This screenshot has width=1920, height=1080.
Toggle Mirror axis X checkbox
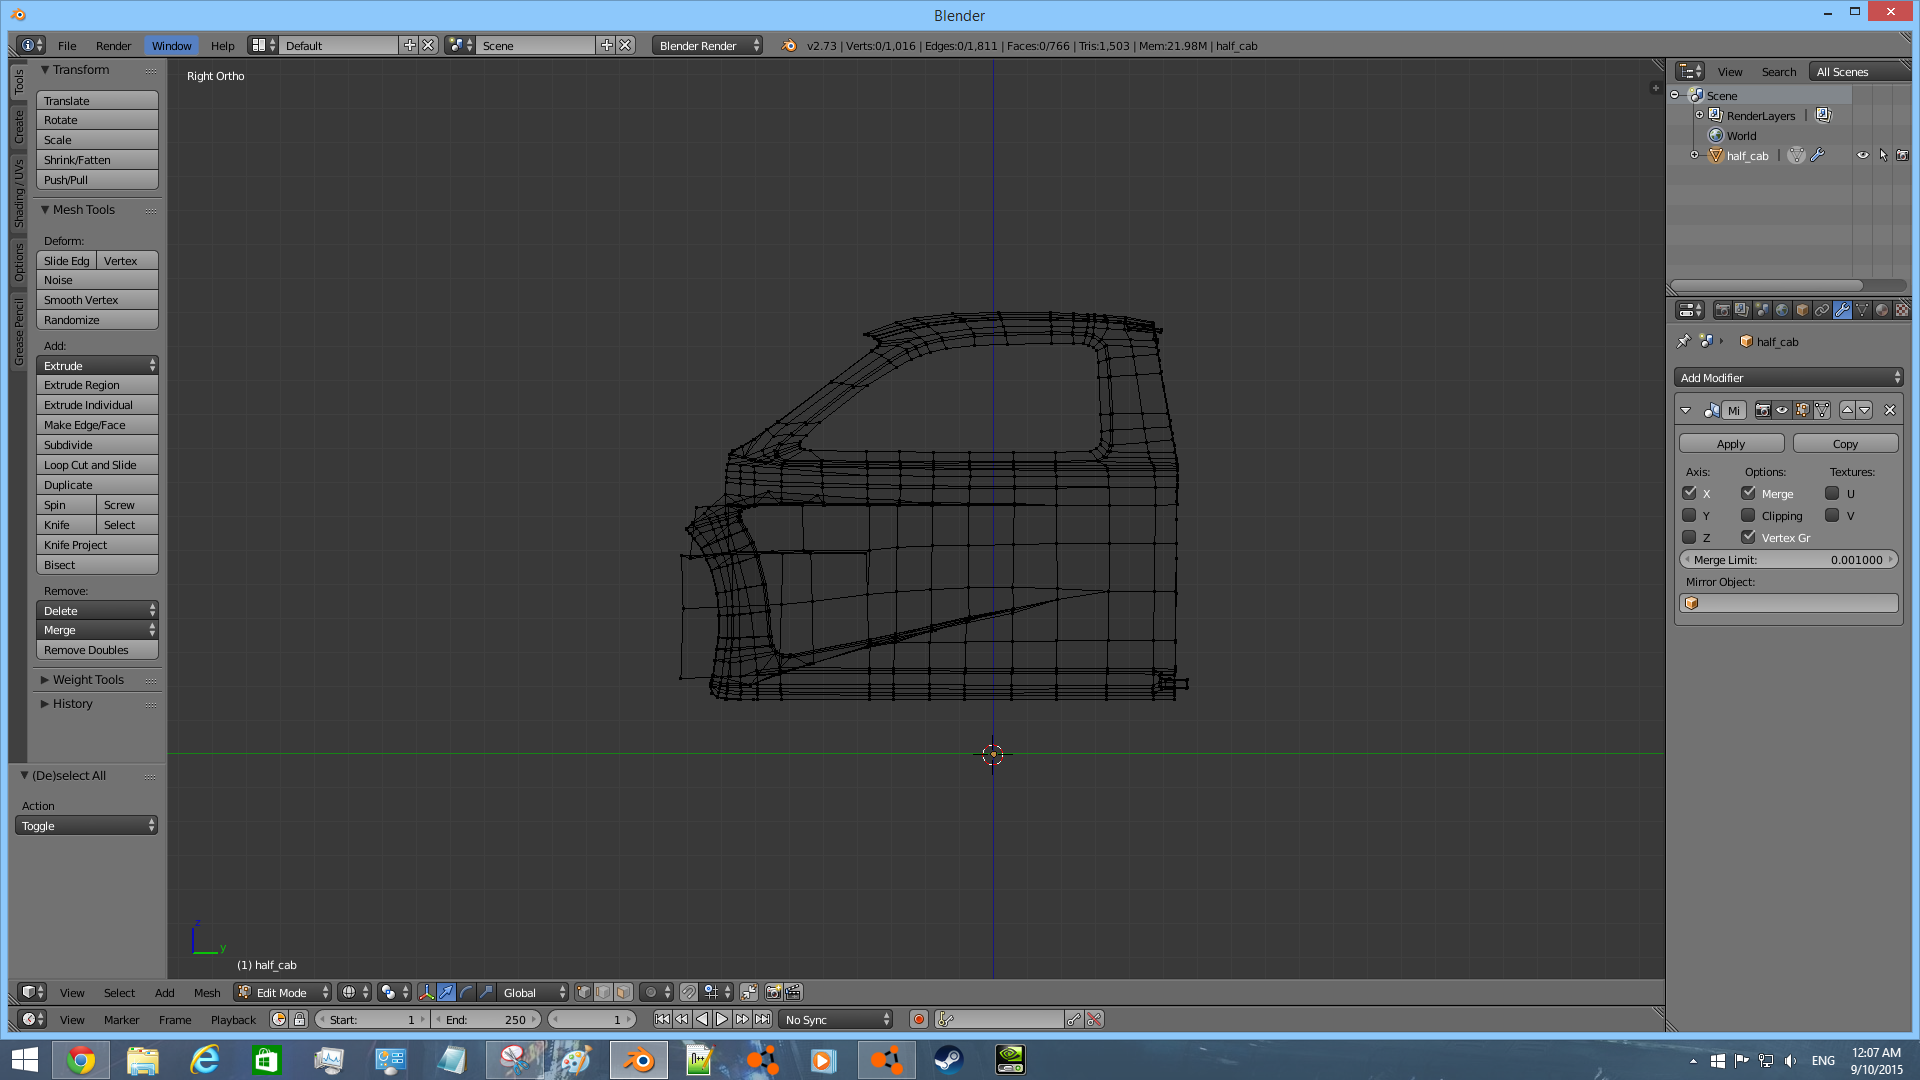point(1689,493)
